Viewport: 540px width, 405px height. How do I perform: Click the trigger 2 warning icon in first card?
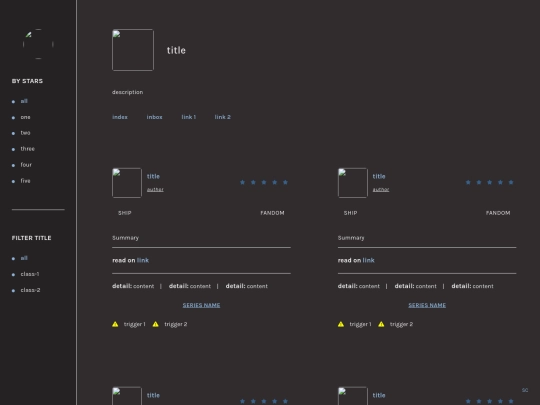coord(156,324)
